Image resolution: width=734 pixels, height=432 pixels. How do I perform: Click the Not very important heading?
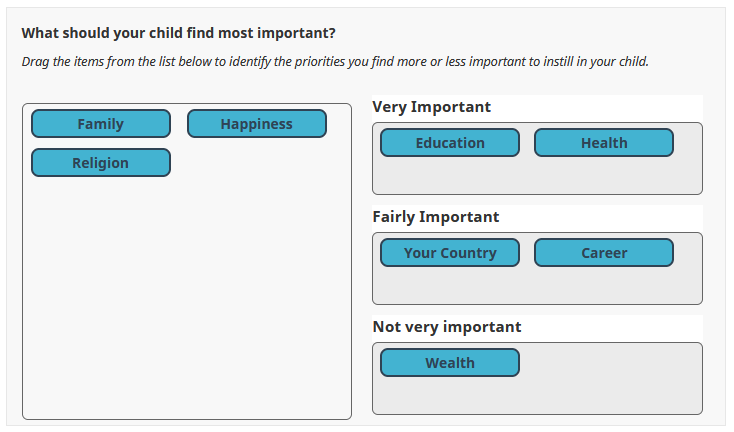coord(447,327)
